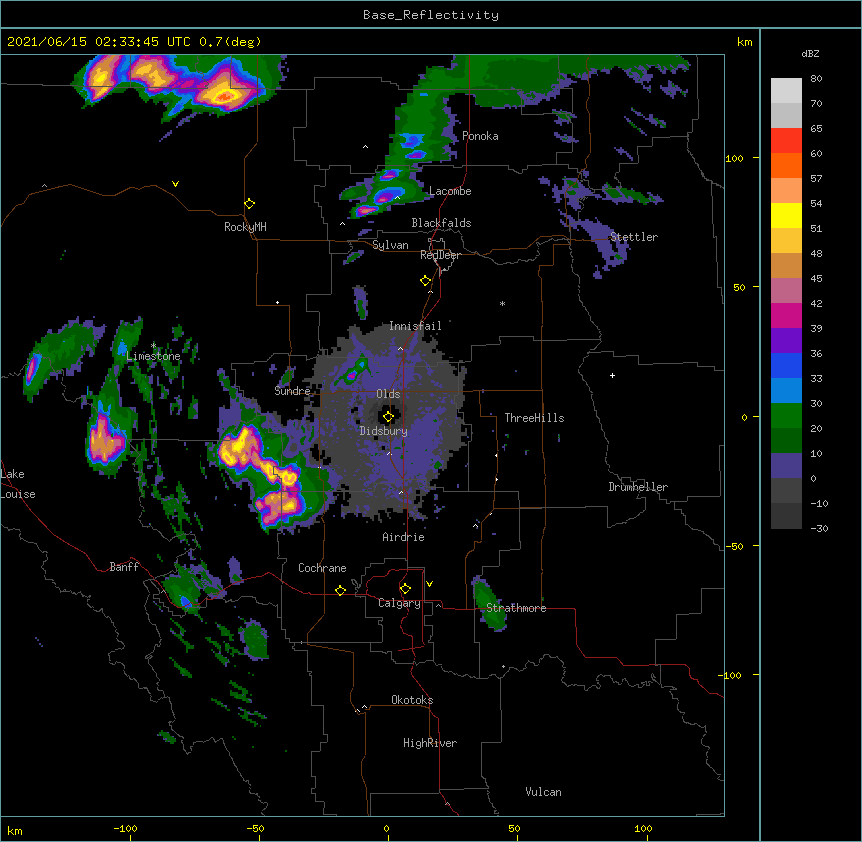Click the Airdrie city label
This screenshot has width=862, height=842.
(403, 537)
